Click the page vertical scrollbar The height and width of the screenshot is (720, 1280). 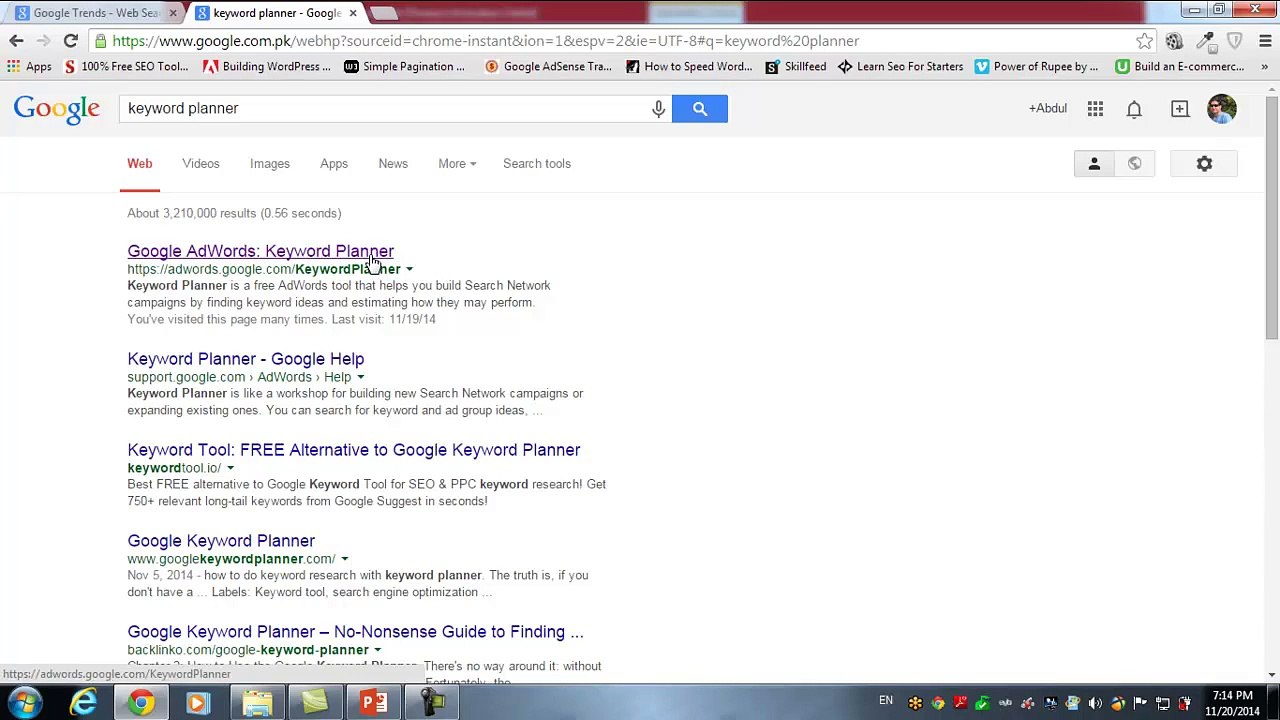(x=1271, y=220)
